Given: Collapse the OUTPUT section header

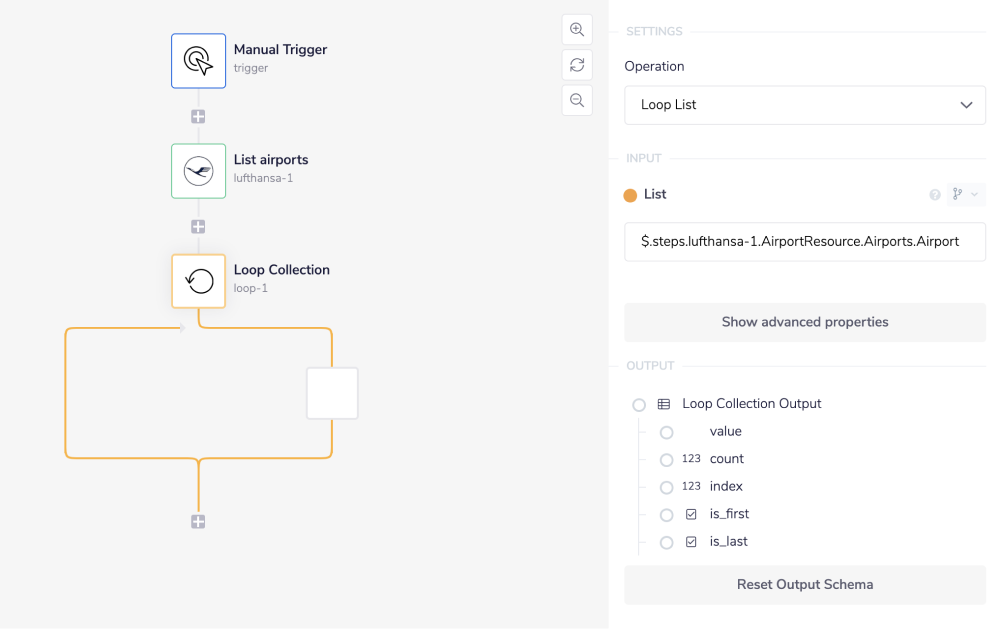Looking at the screenshot, I should [x=650, y=365].
